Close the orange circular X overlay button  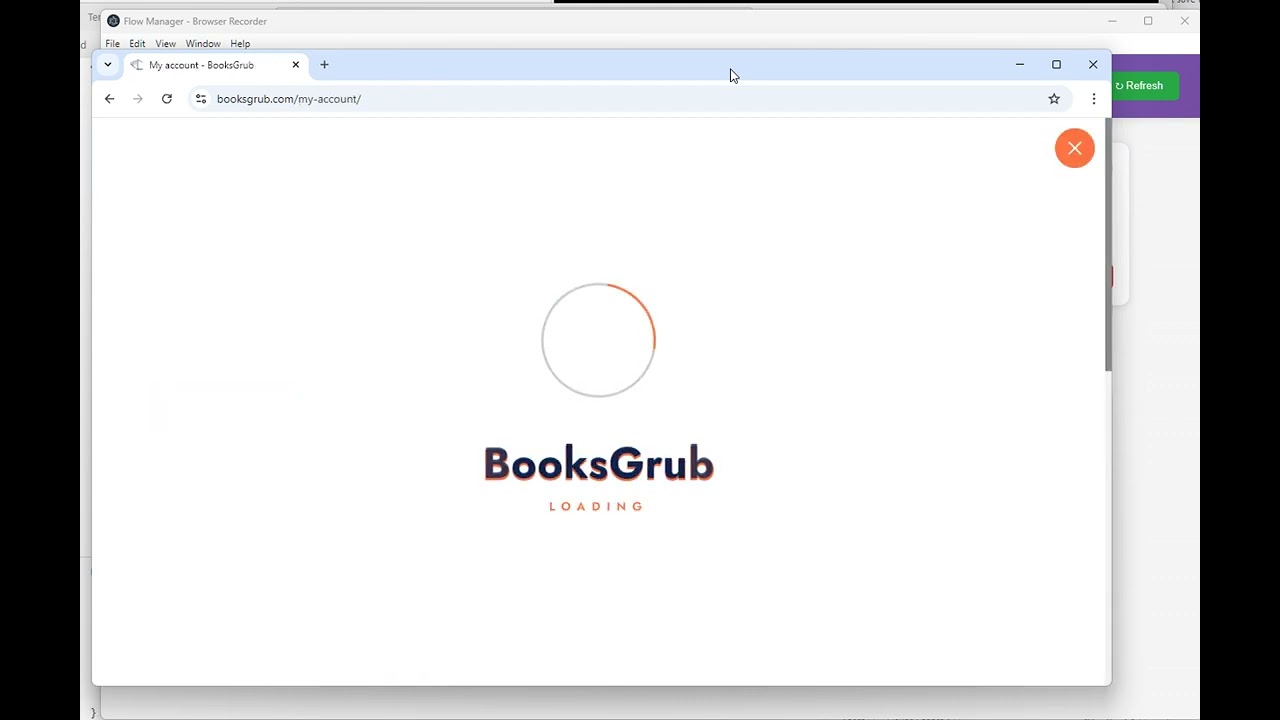(1074, 148)
